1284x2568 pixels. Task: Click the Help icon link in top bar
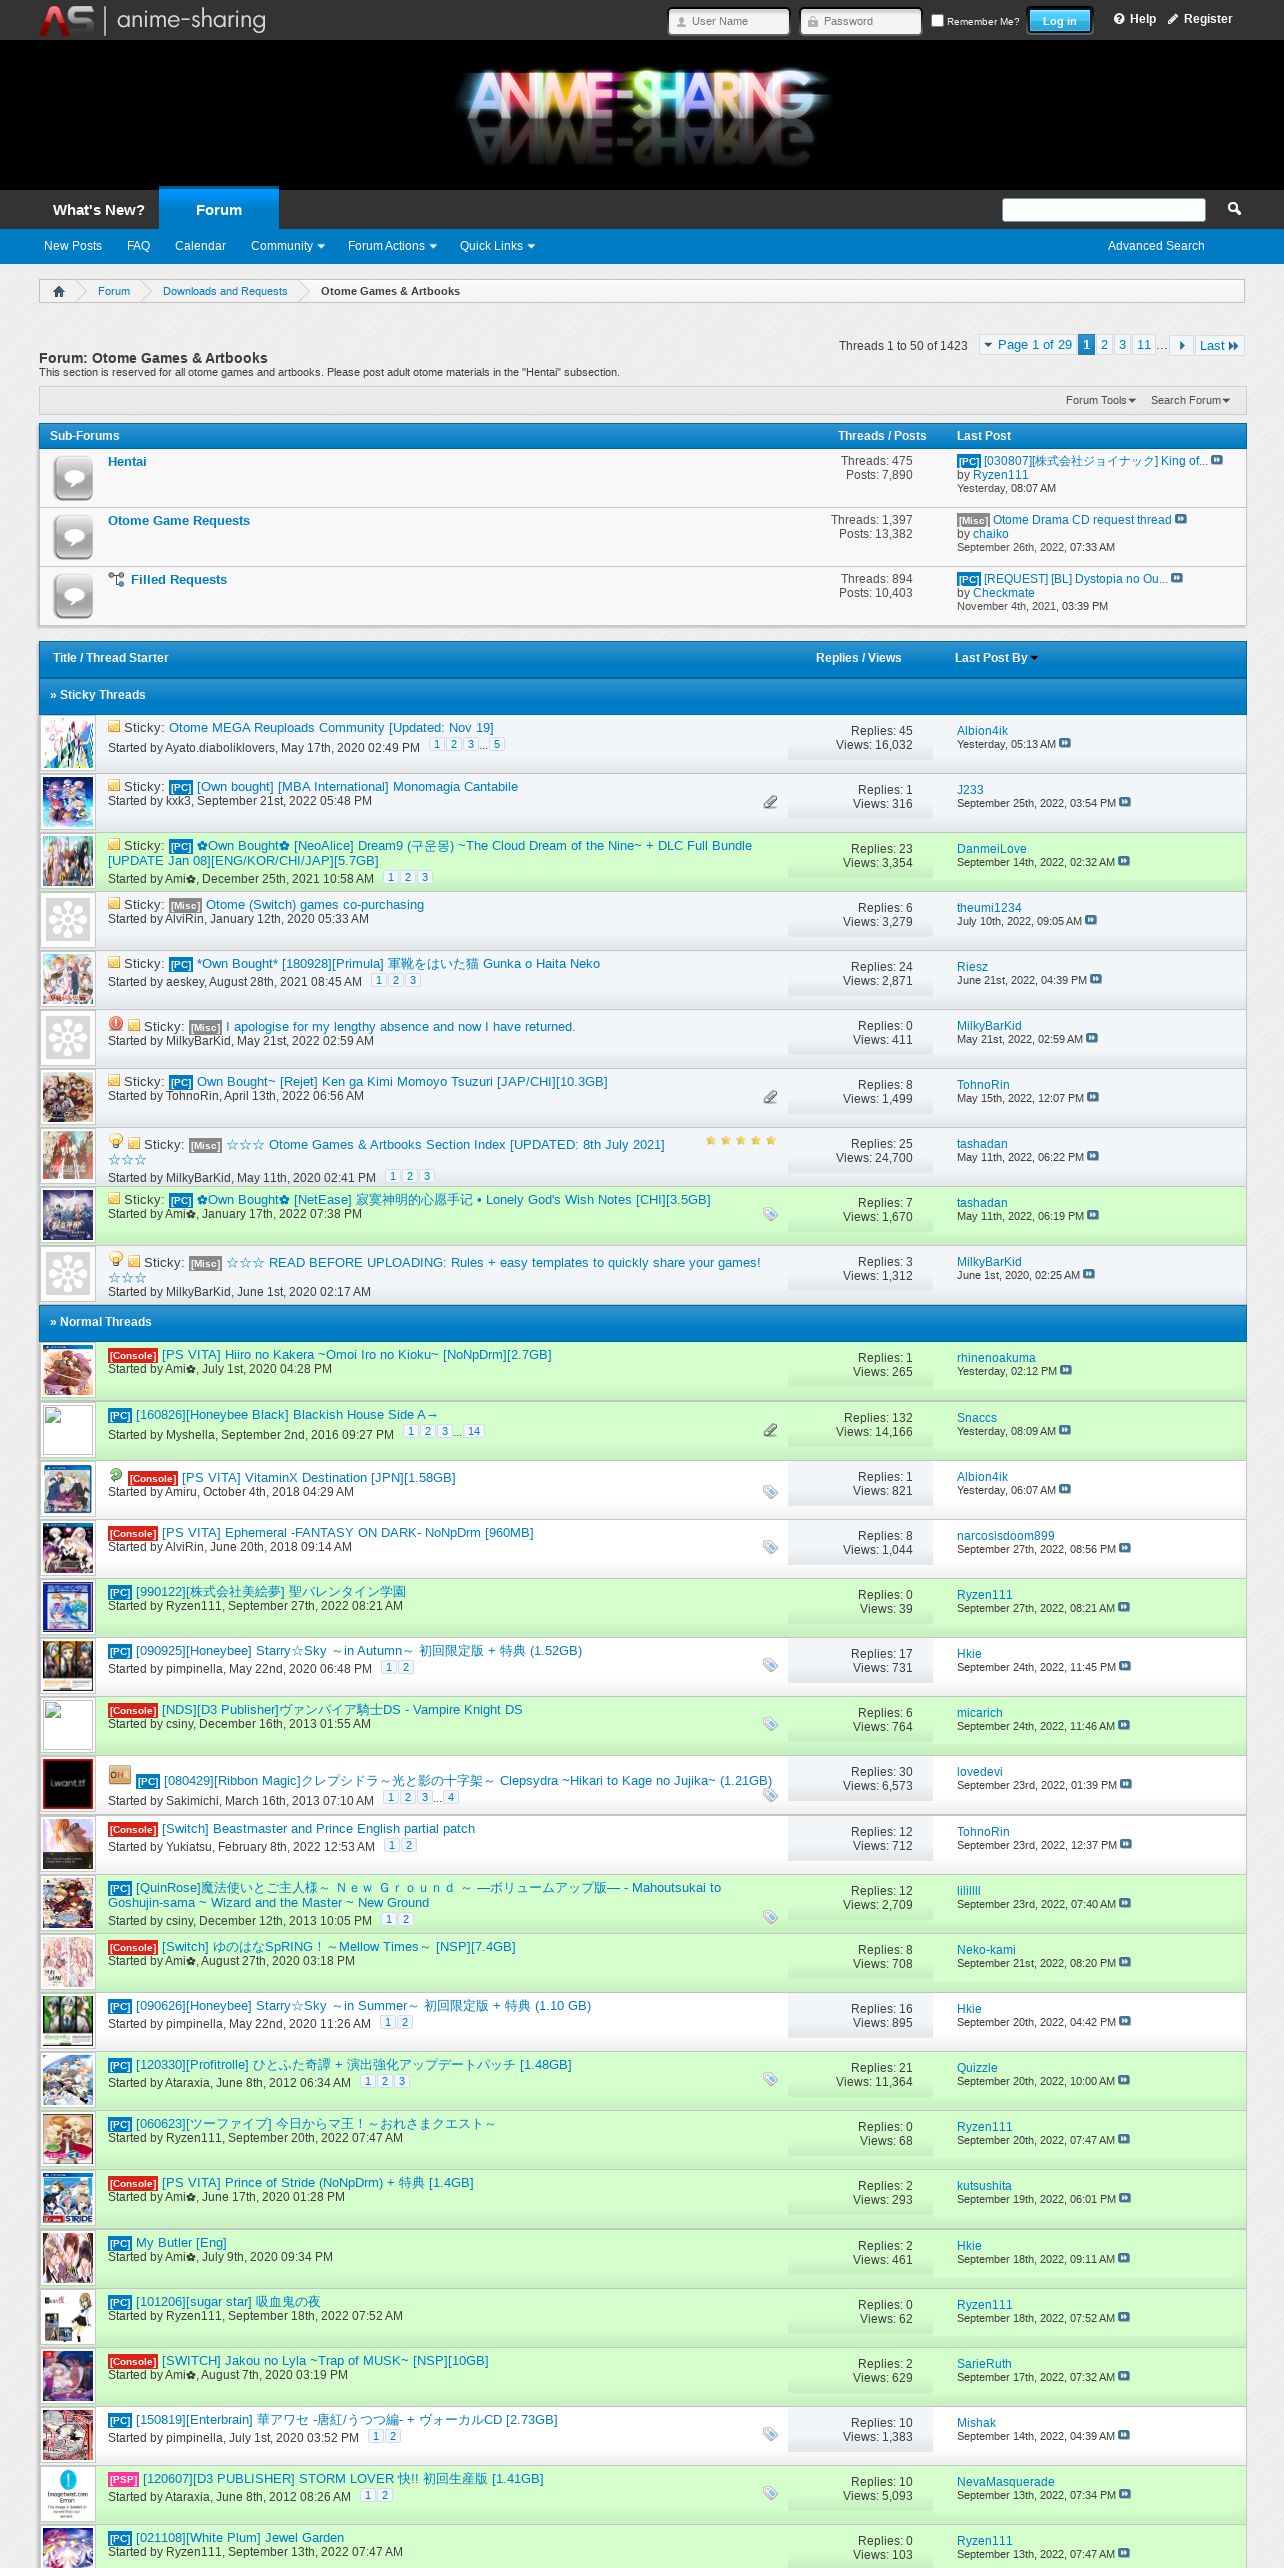(1135, 19)
